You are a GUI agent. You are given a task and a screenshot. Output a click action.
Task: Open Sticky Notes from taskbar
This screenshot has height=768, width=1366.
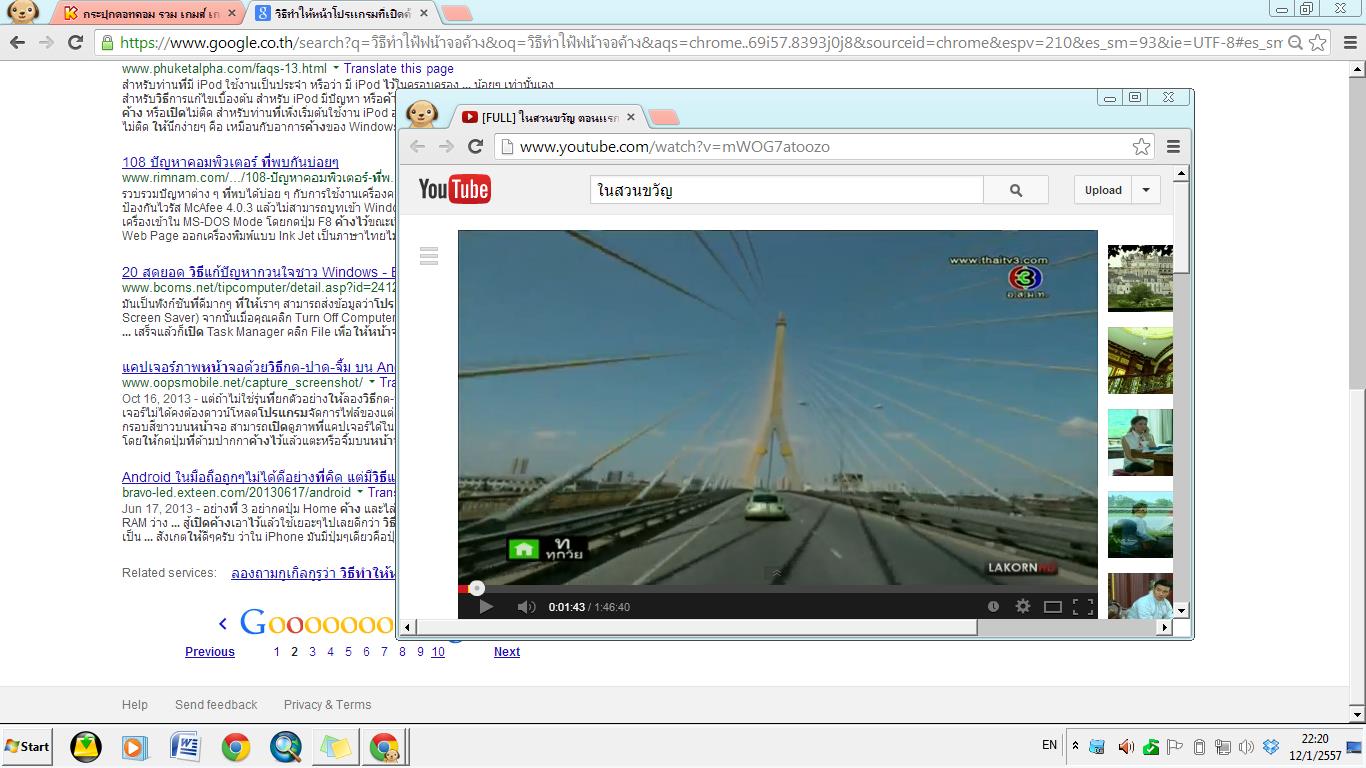(335, 747)
